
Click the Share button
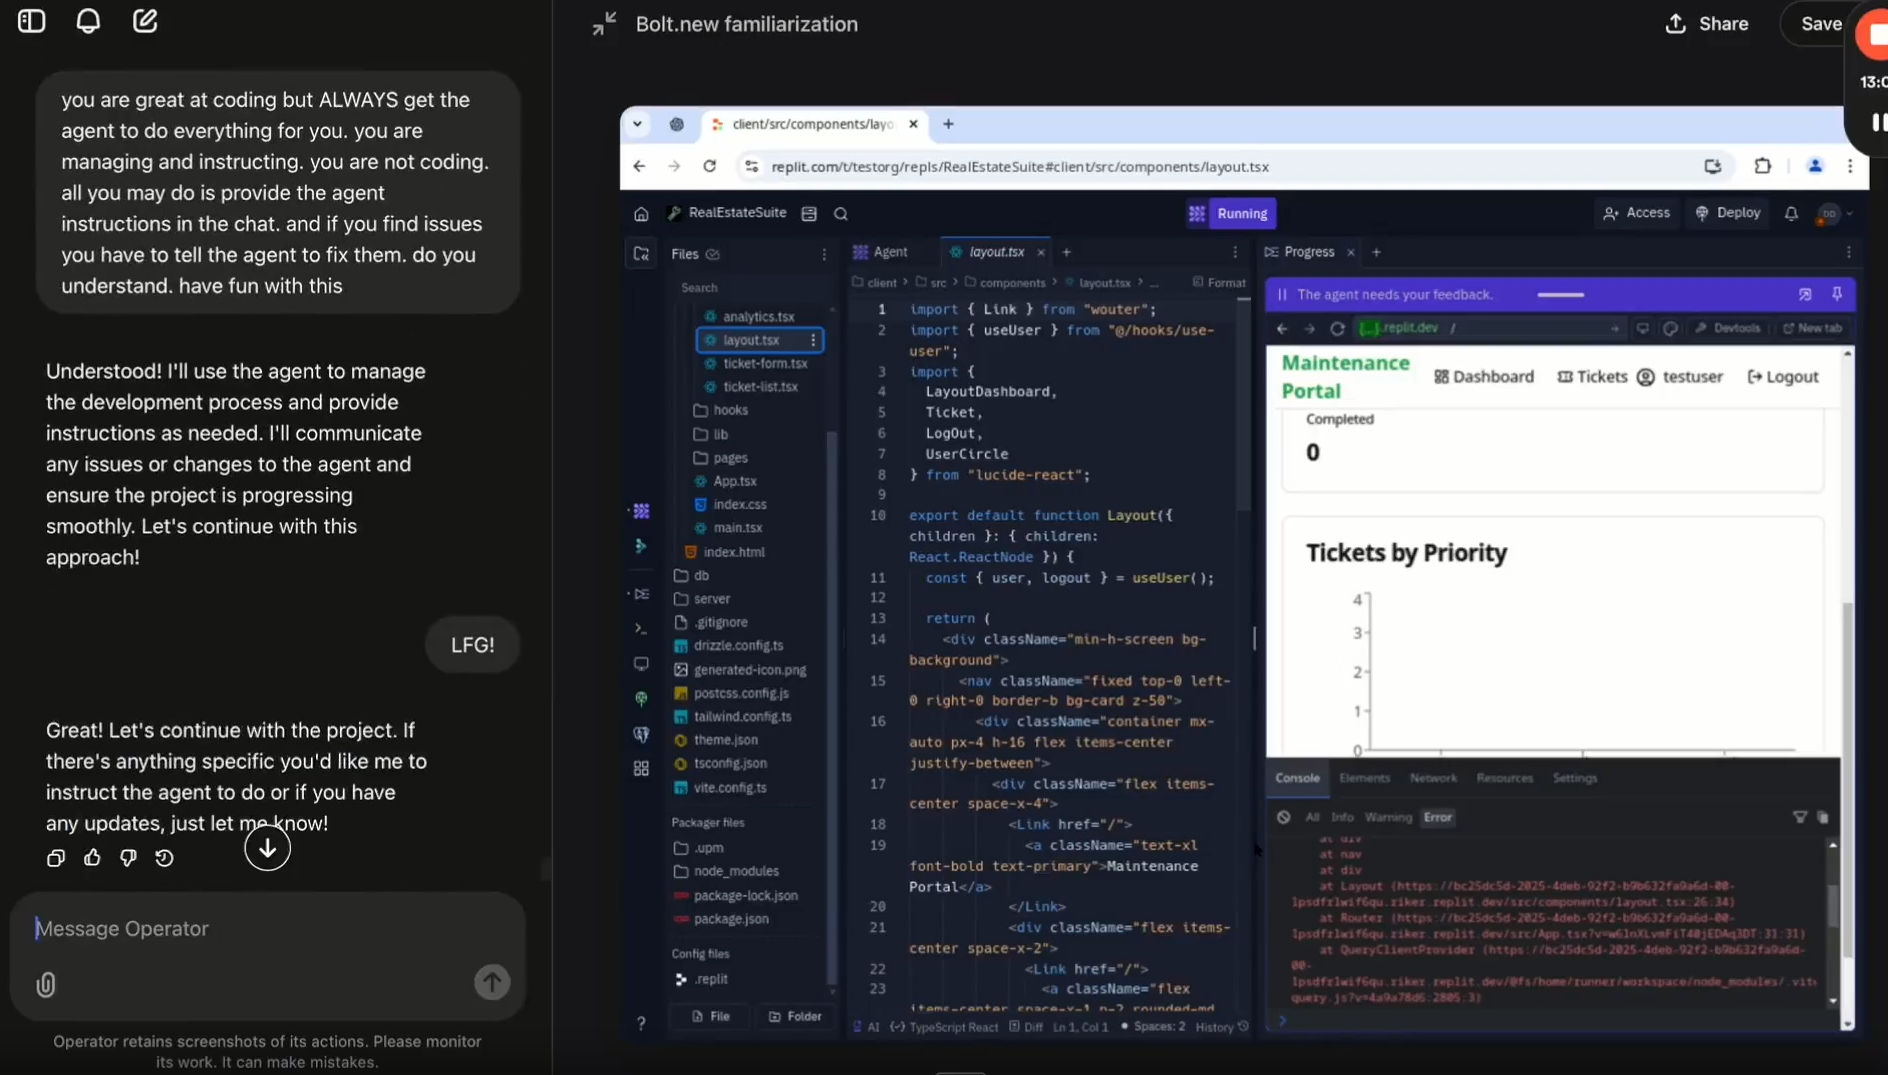pyautogui.click(x=1707, y=24)
